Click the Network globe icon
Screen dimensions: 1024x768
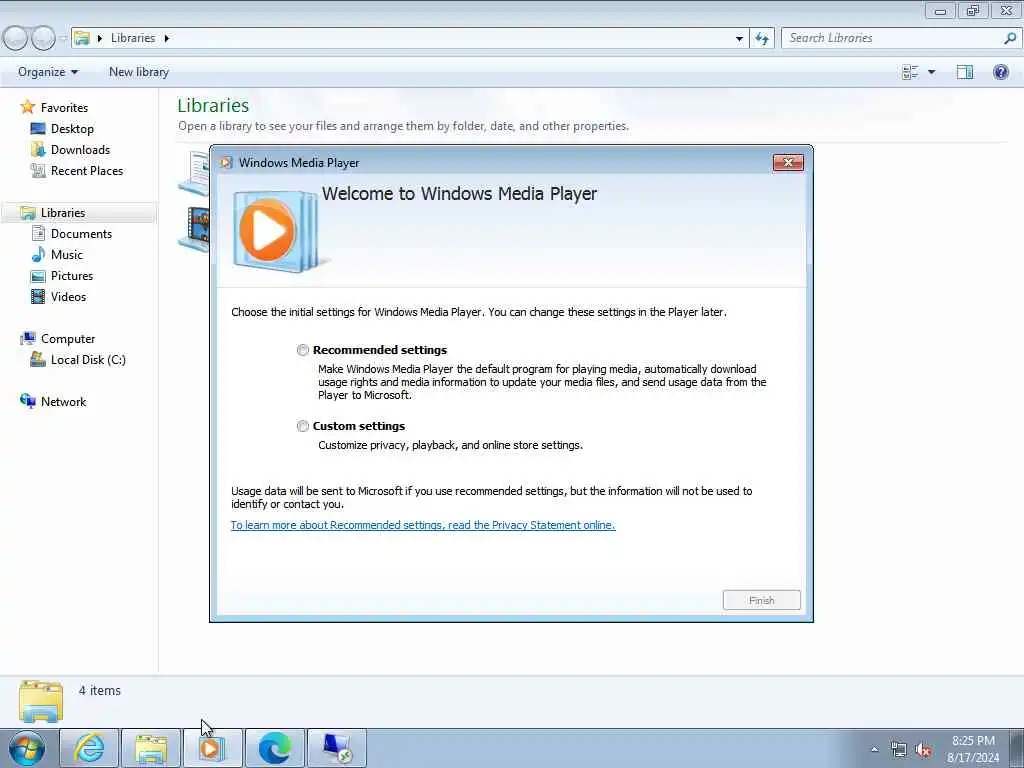point(27,401)
